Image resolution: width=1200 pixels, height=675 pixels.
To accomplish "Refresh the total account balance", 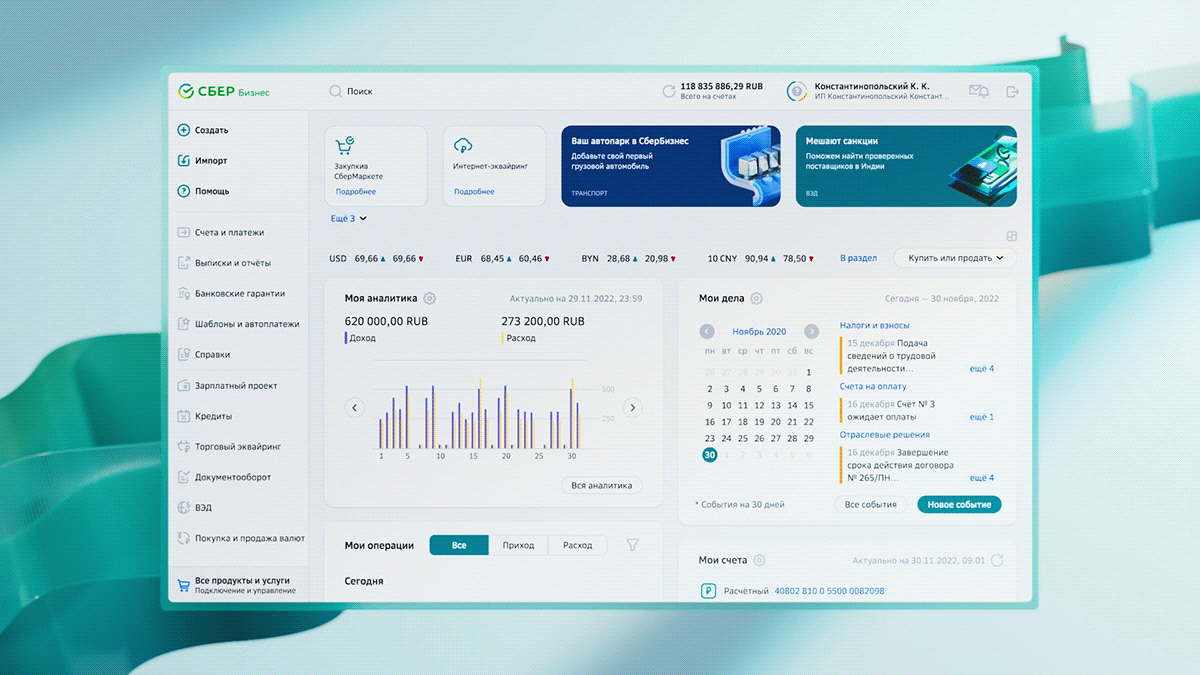I will pyautogui.click(x=668, y=91).
